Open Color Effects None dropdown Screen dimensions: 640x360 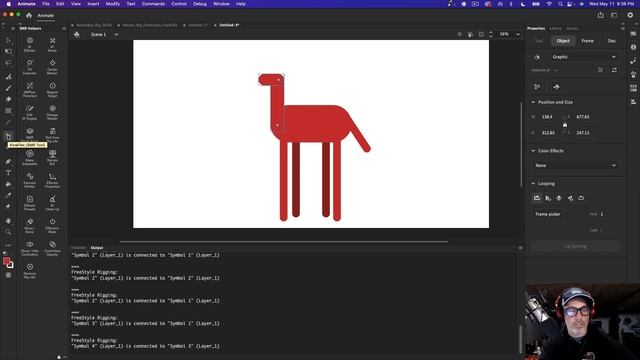click(x=576, y=165)
